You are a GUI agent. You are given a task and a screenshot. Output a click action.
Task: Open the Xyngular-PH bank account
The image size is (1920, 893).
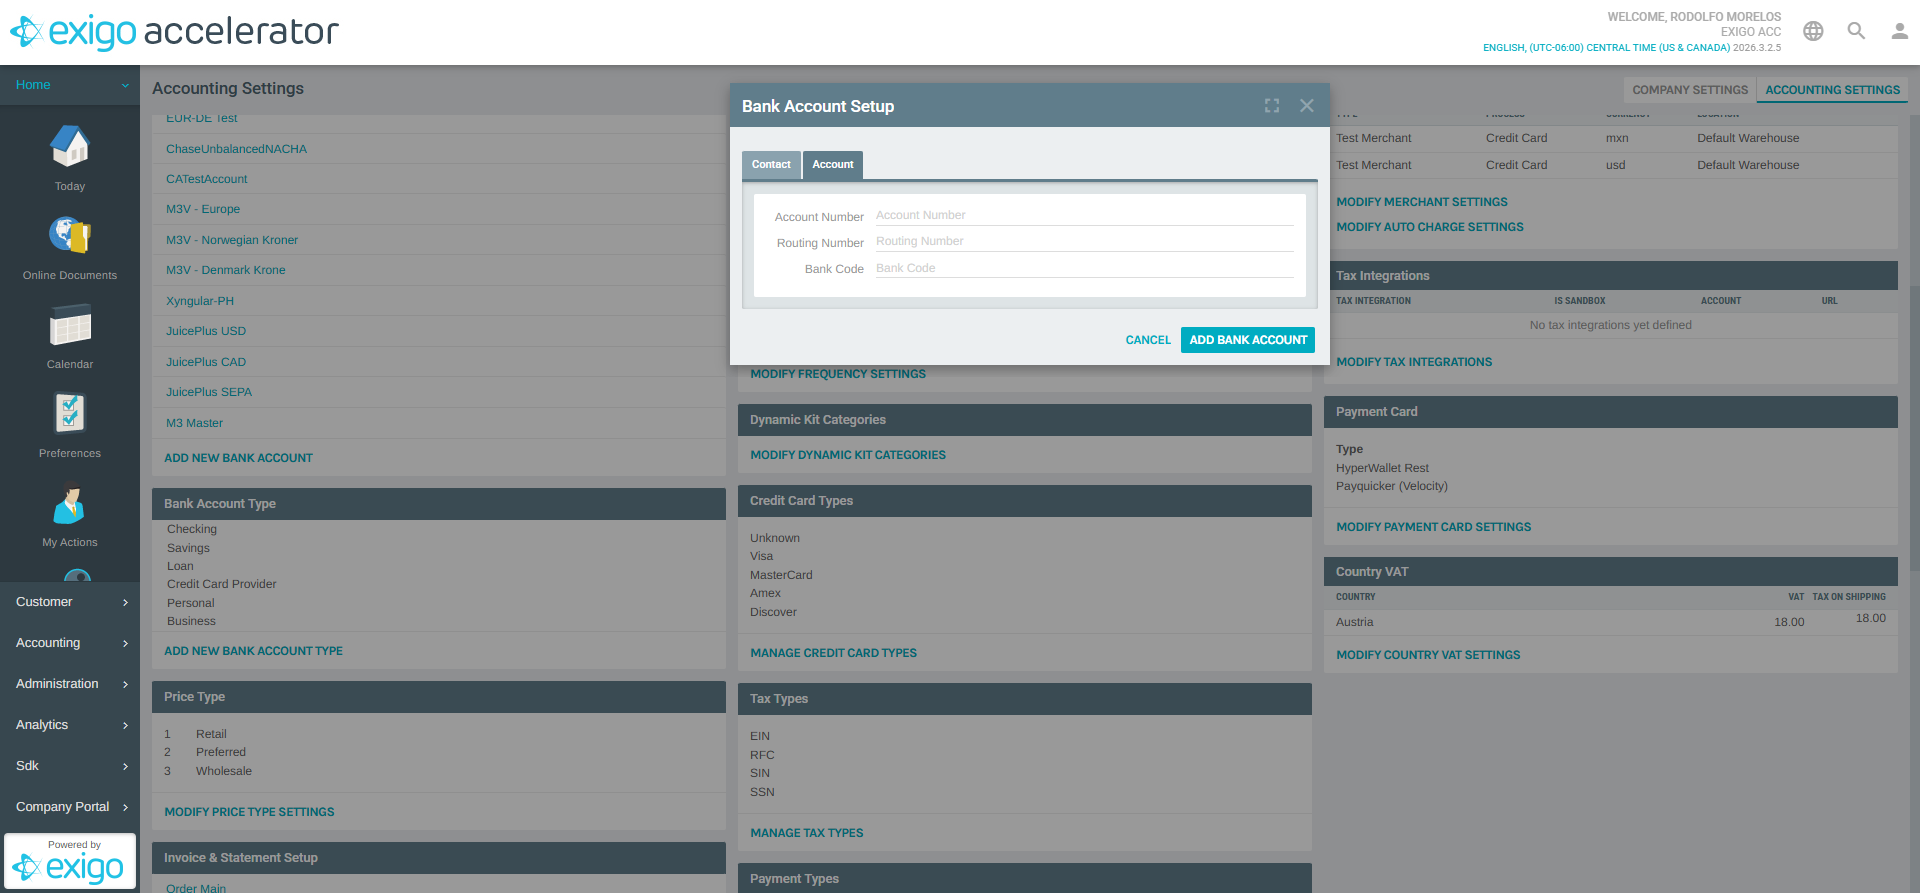[200, 301]
